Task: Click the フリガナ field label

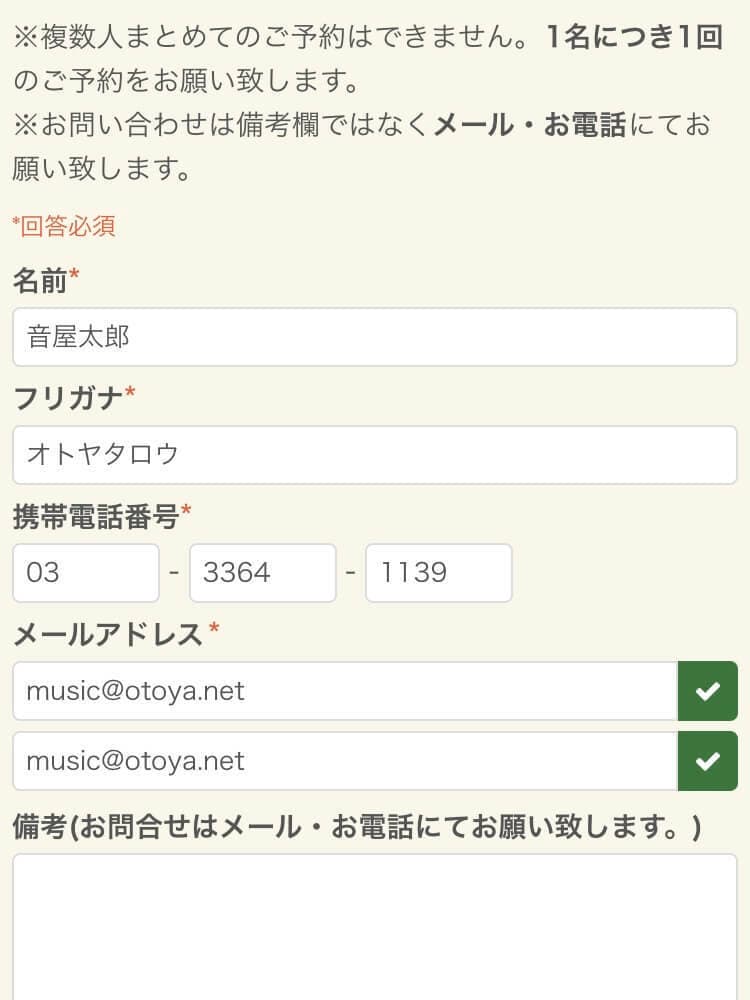Action: [68, 399]
